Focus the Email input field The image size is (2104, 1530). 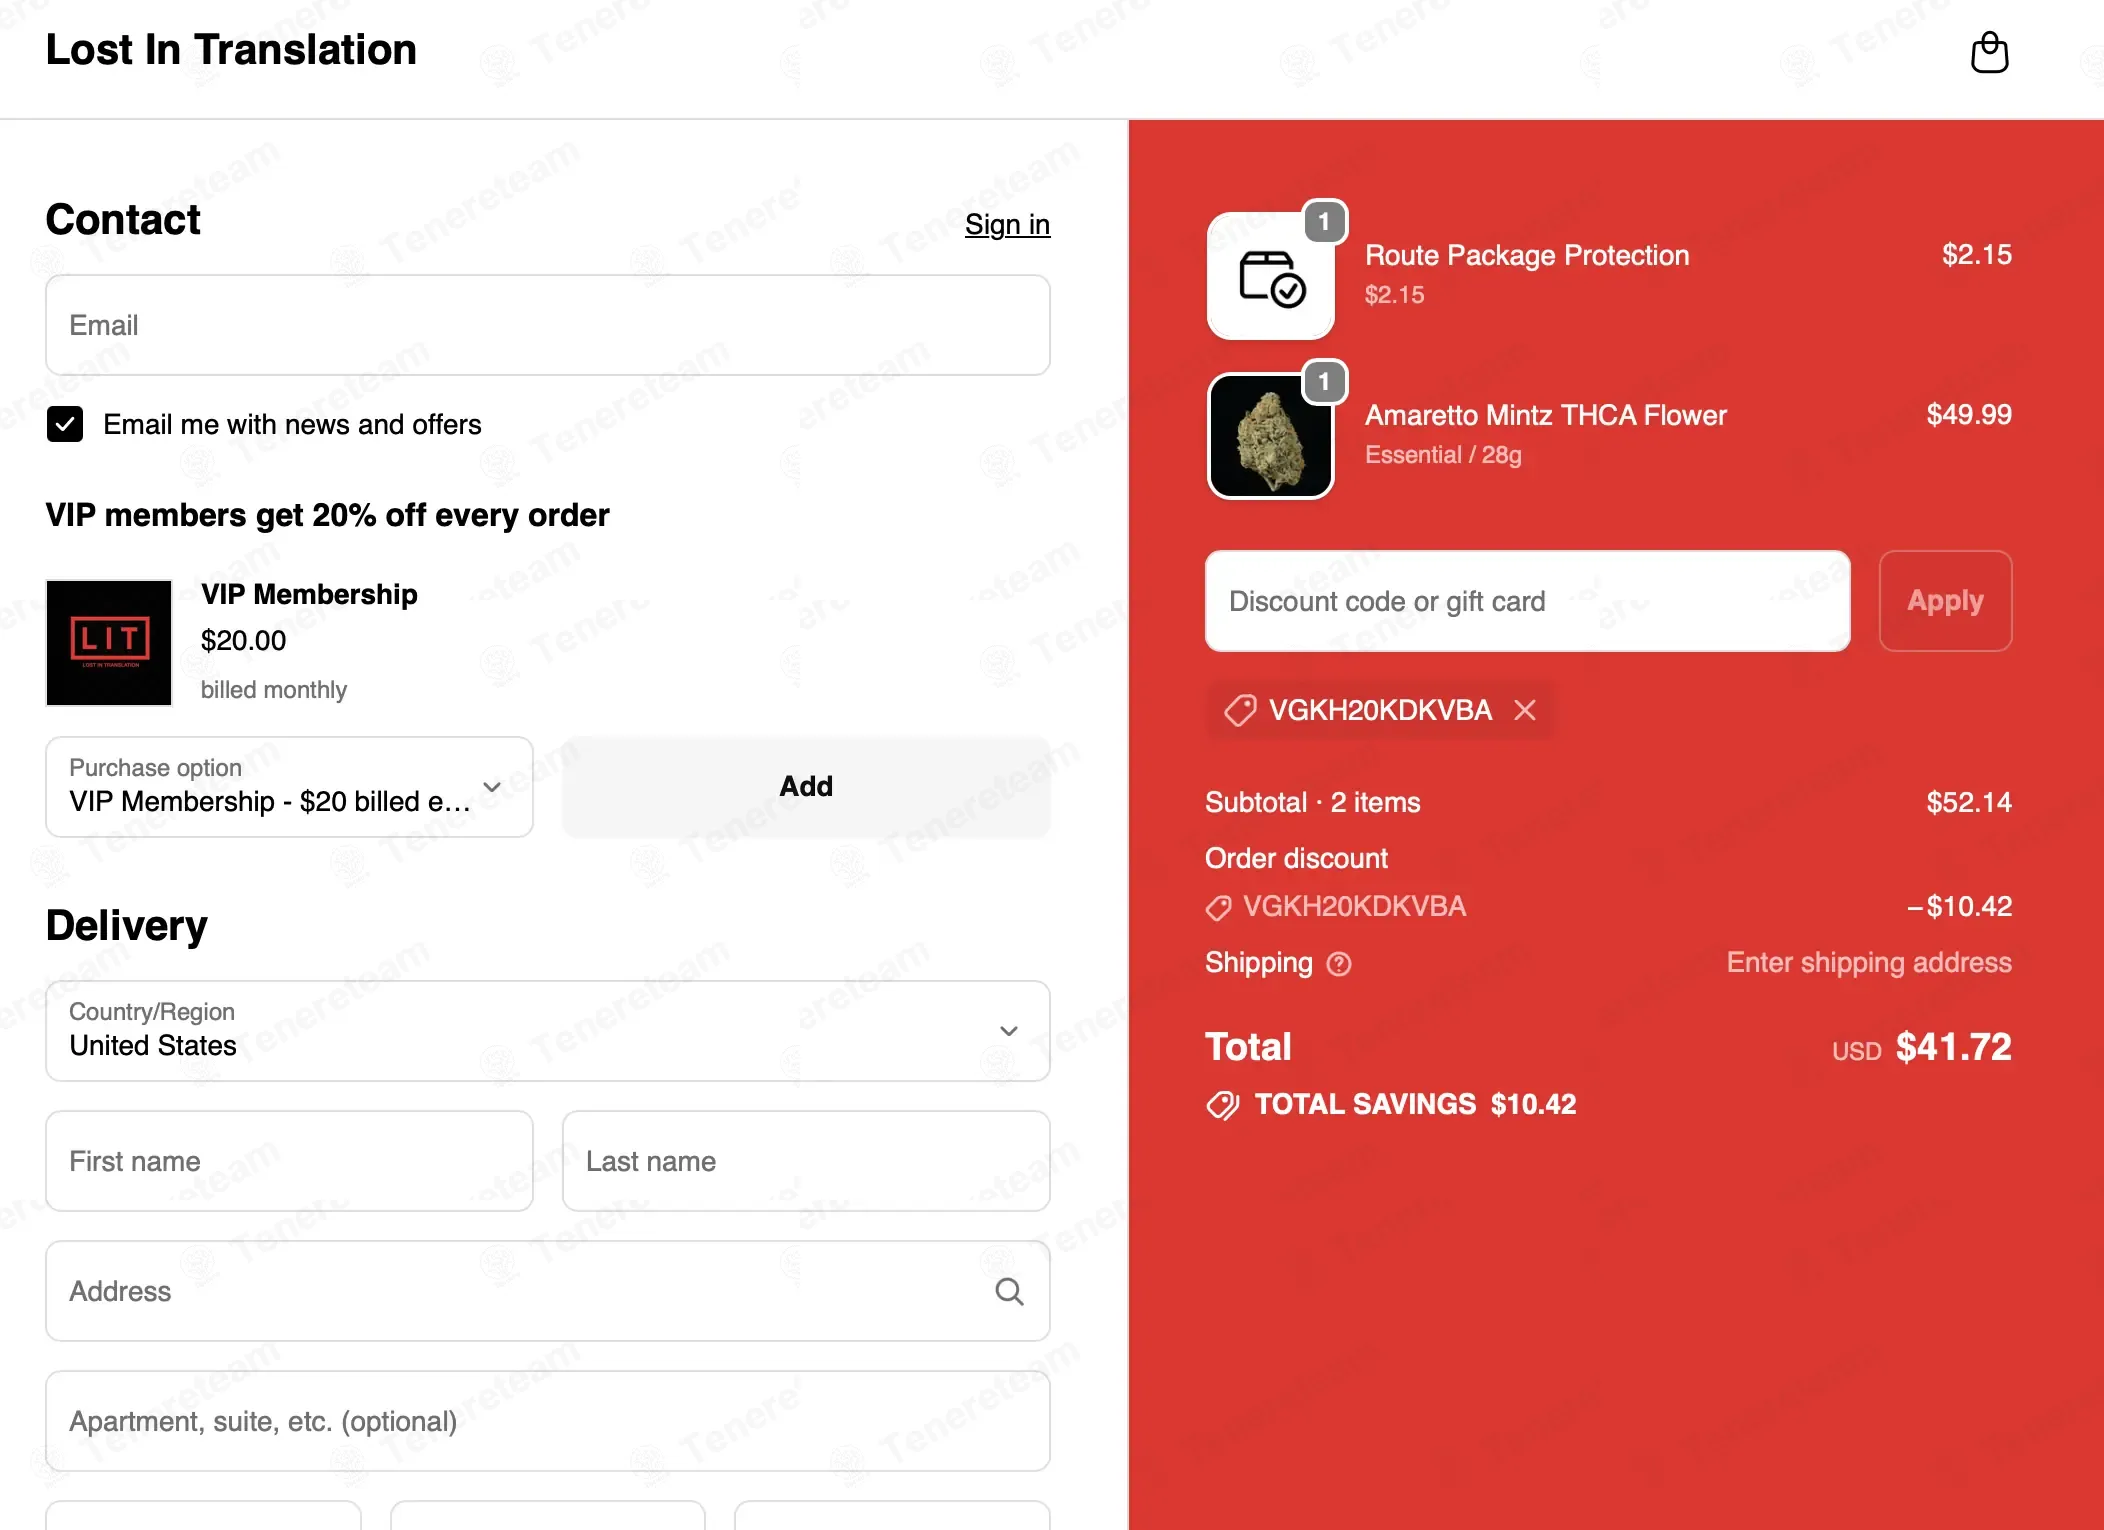[548, 326]
